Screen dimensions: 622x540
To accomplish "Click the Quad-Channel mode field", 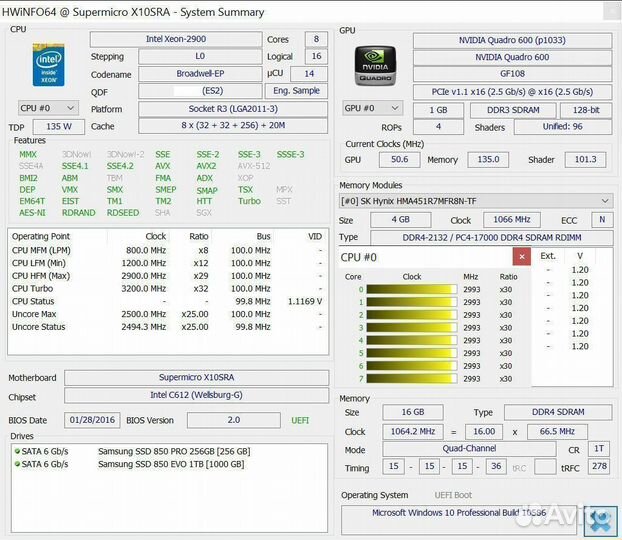I will [x=469, y=449].
